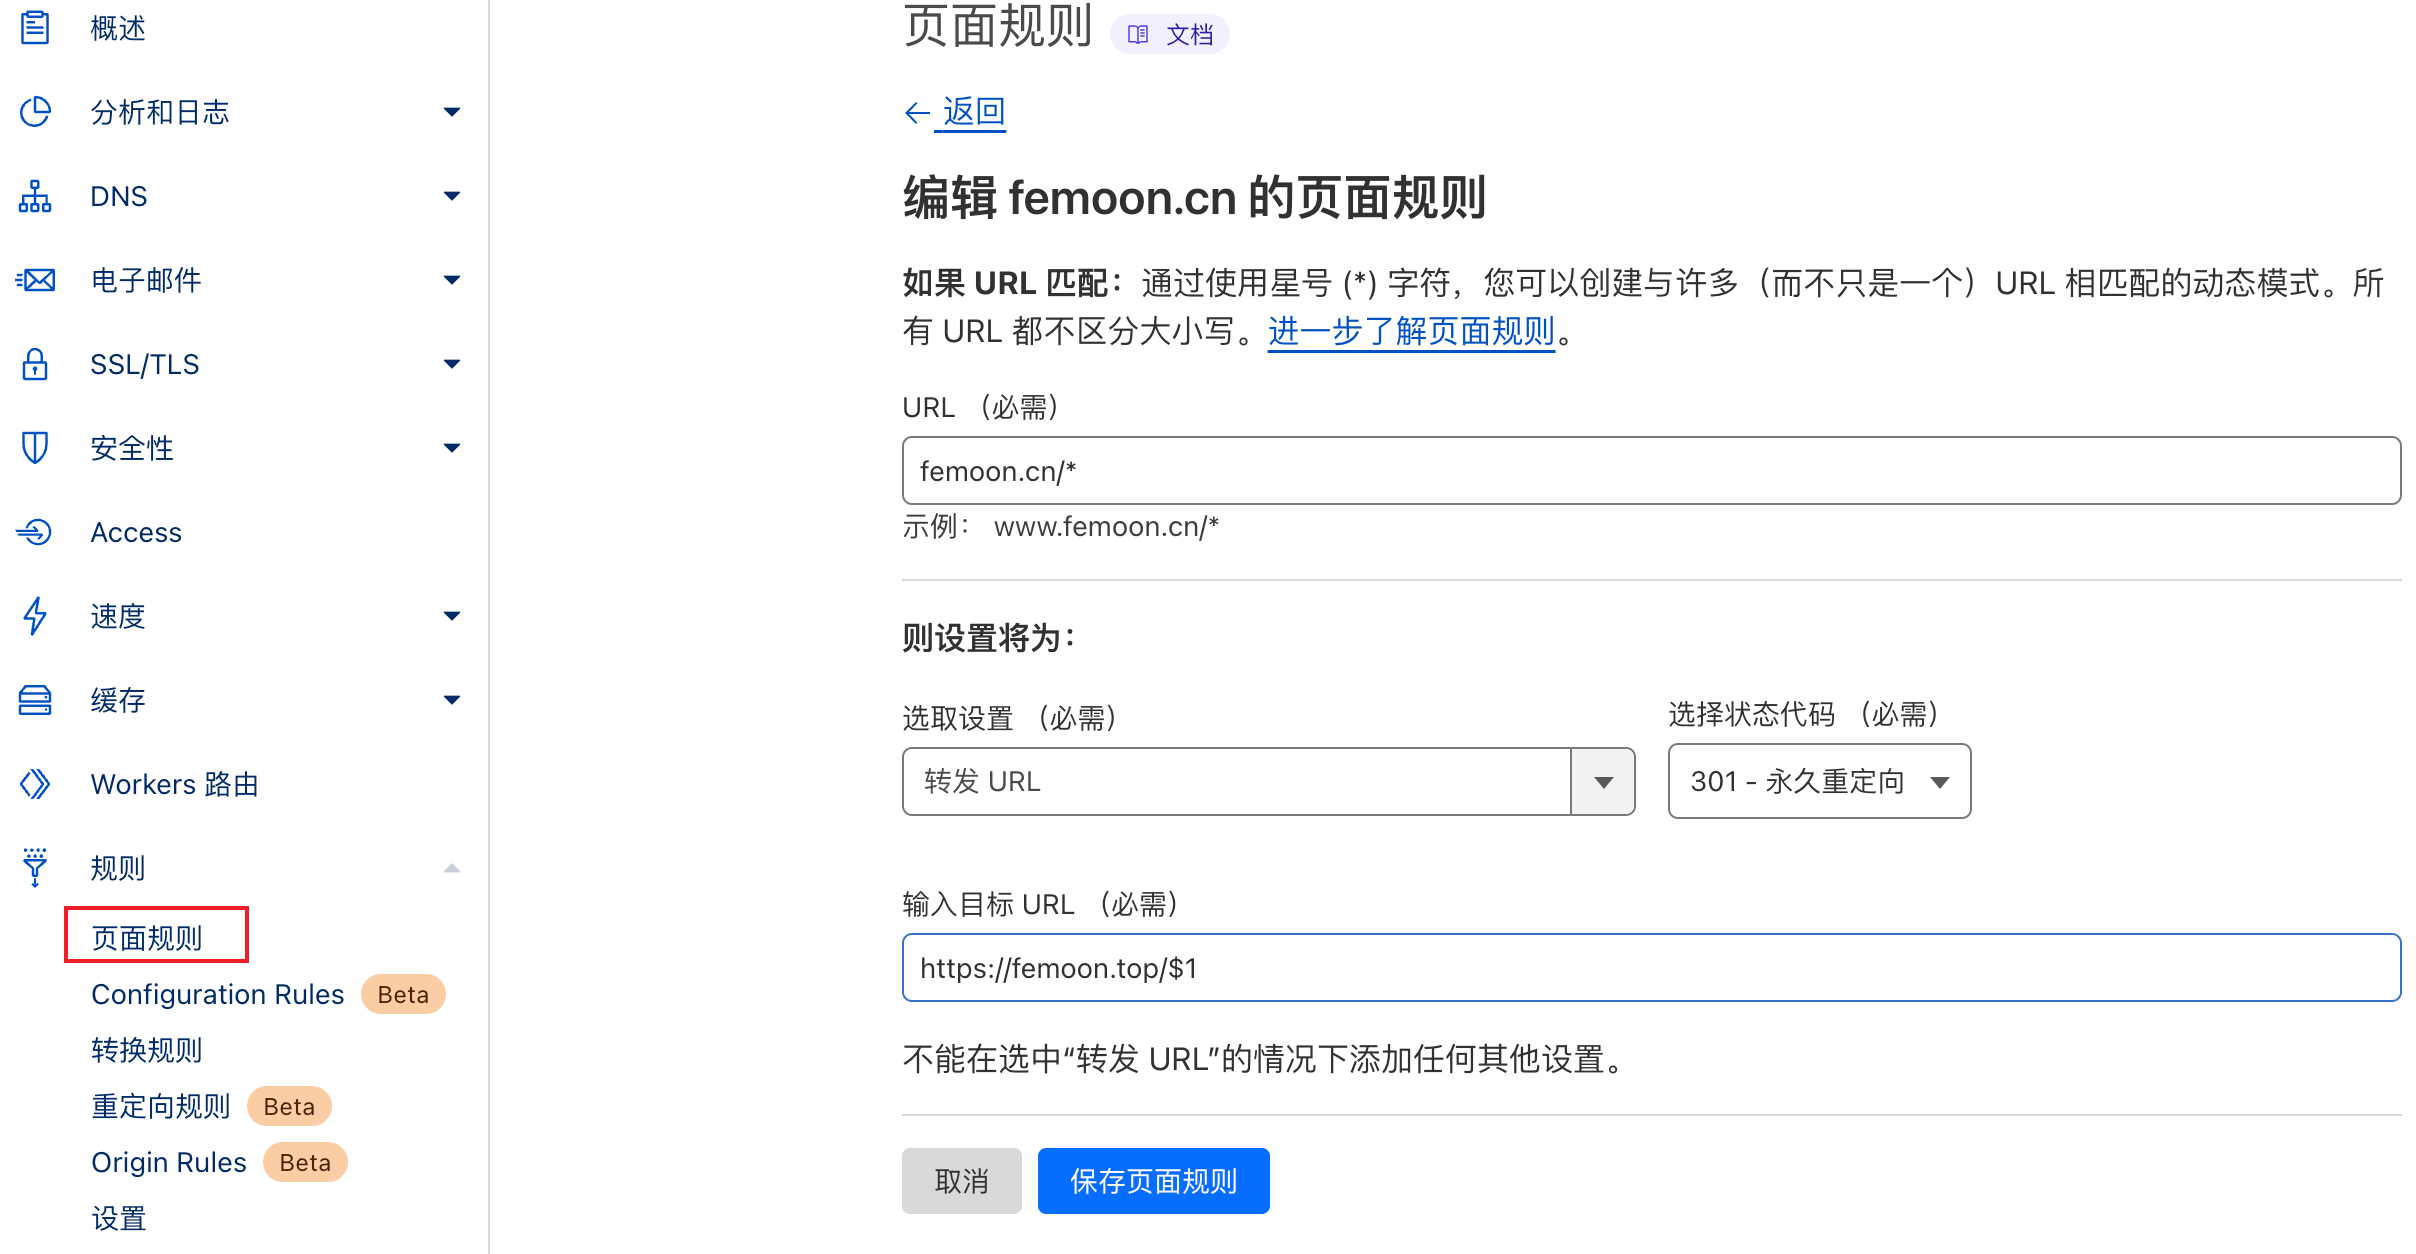Click the SSL/TLS padlock icon
The width and height of the screenshot is (2416, 1254).
click(35, 364)
